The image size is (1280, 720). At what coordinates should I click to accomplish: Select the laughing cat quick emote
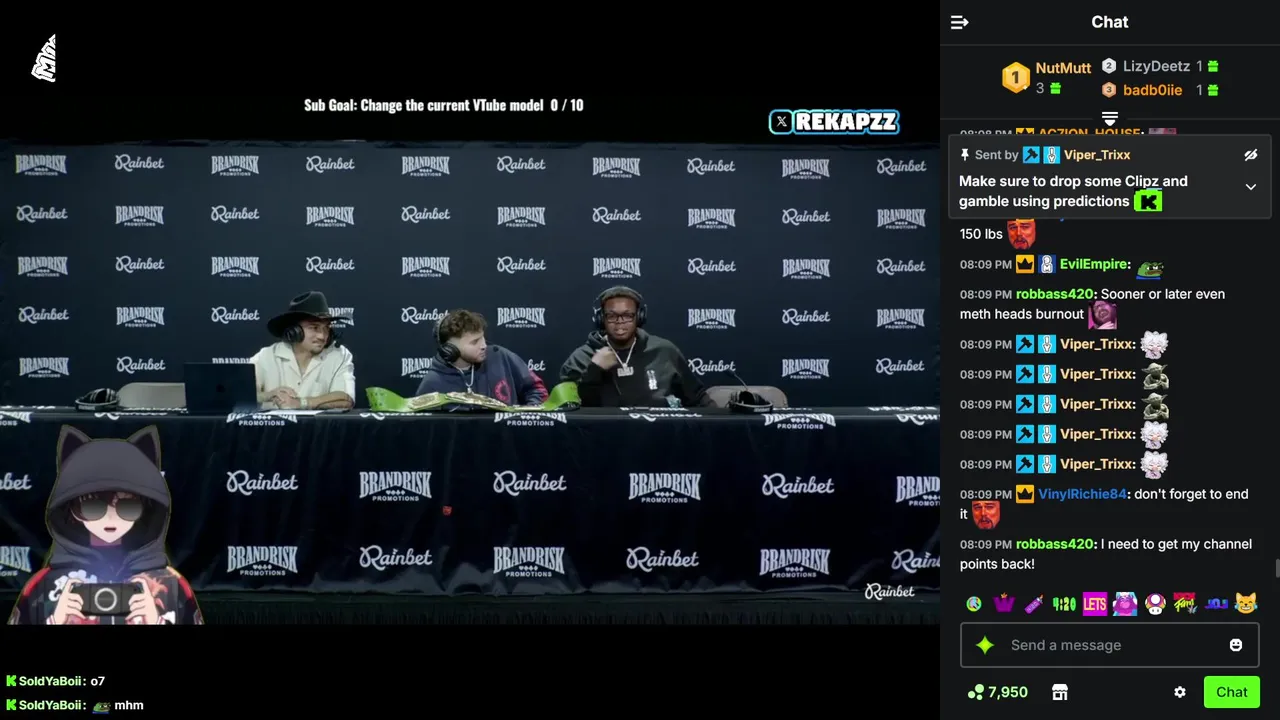[x=1246, y=604]
